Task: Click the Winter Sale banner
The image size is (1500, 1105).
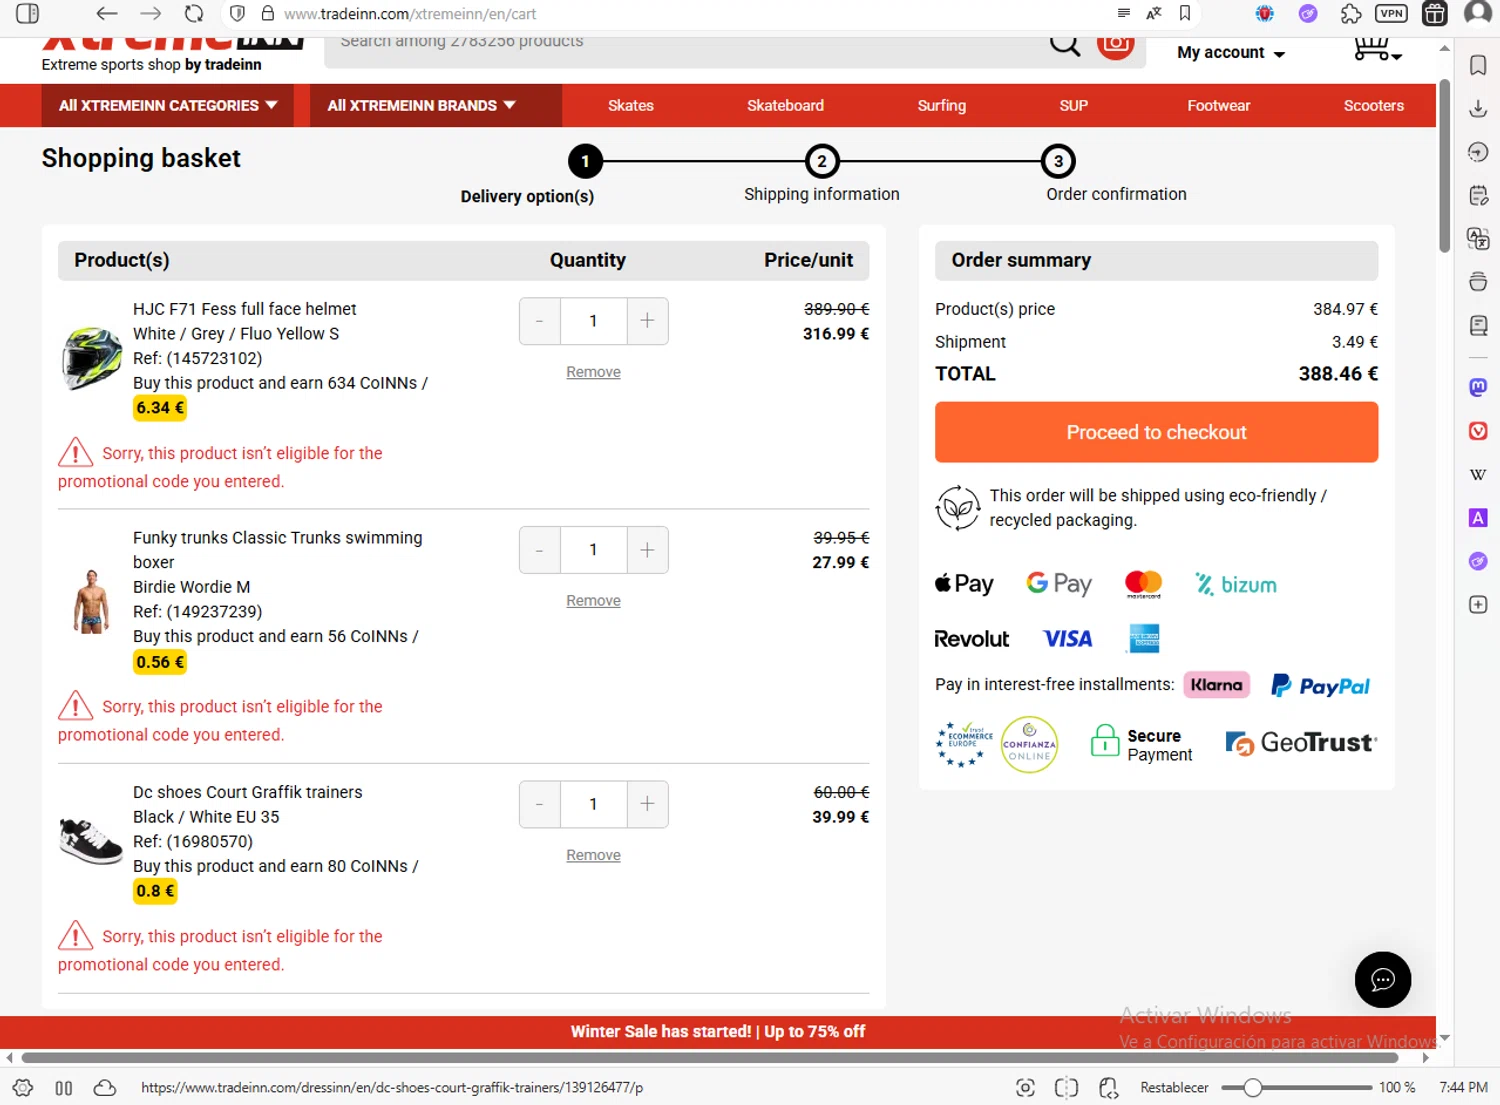Action: pos(718,1032)
